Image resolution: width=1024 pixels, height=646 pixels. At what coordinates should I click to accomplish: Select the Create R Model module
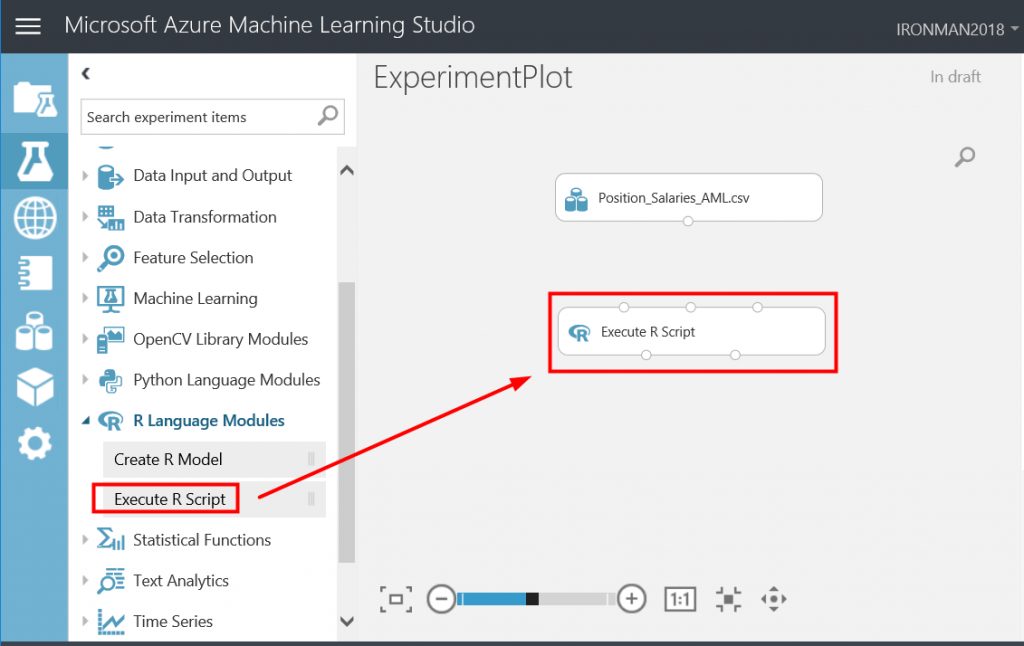(214, 459)
